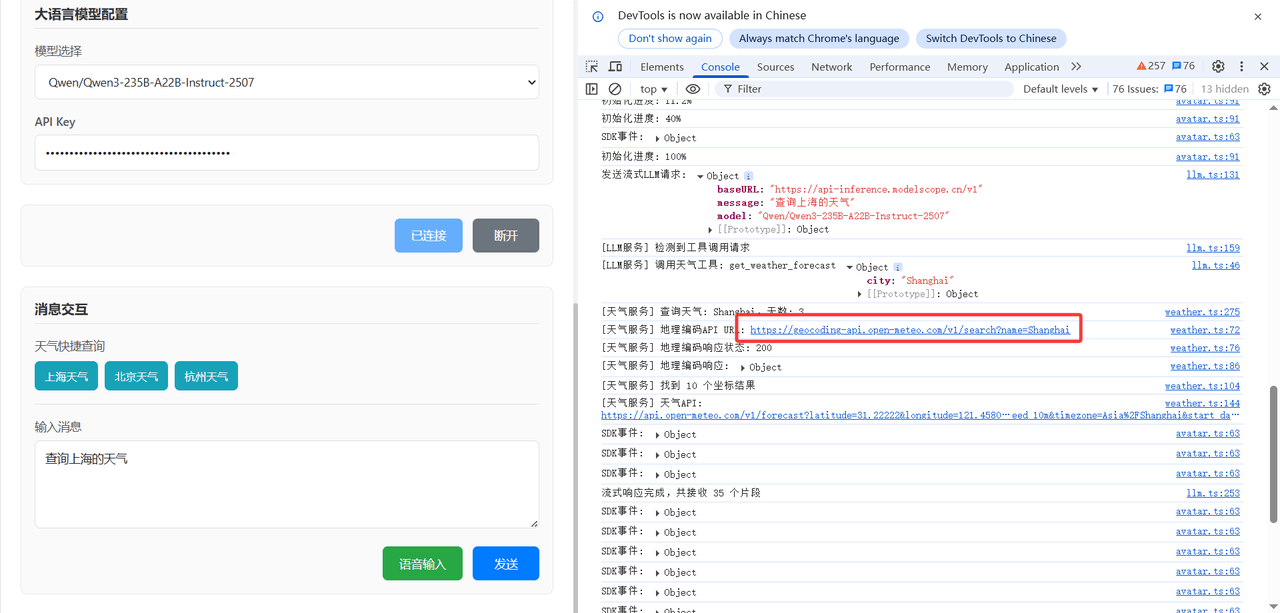1280x613 pixels.
Task: Open source link weather.ts:275
Action: pyautogui.click(x=1202, y=312)
